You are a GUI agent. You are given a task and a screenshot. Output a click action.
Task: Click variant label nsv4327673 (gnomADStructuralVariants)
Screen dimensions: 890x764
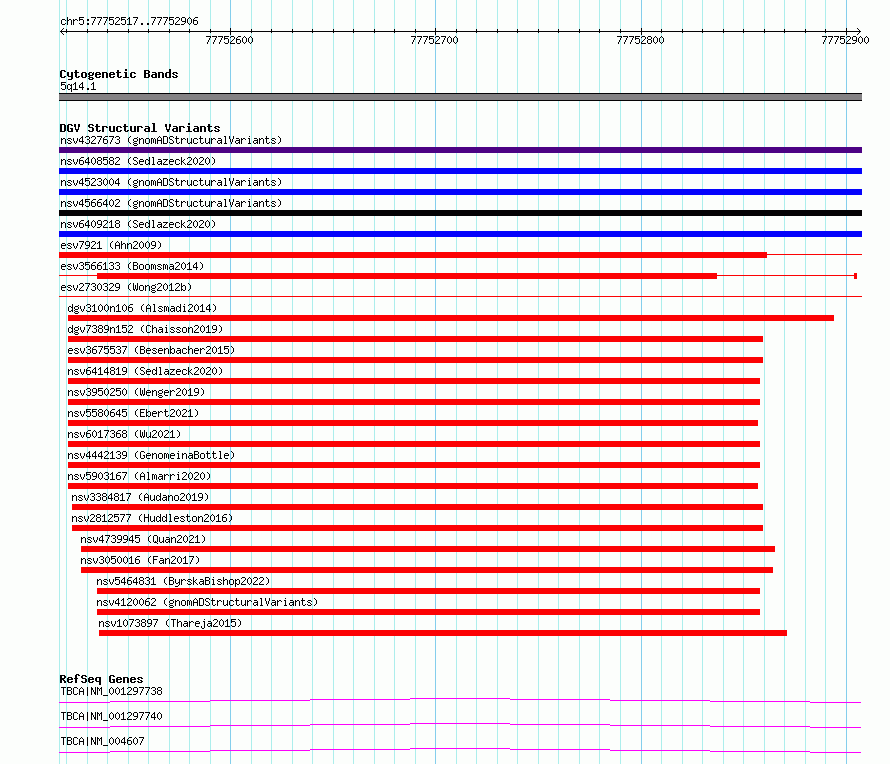coord(171,140)
